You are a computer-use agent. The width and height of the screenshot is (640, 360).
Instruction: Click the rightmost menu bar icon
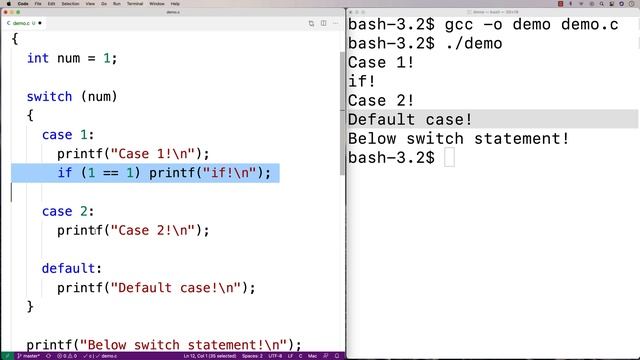(632, 4)
